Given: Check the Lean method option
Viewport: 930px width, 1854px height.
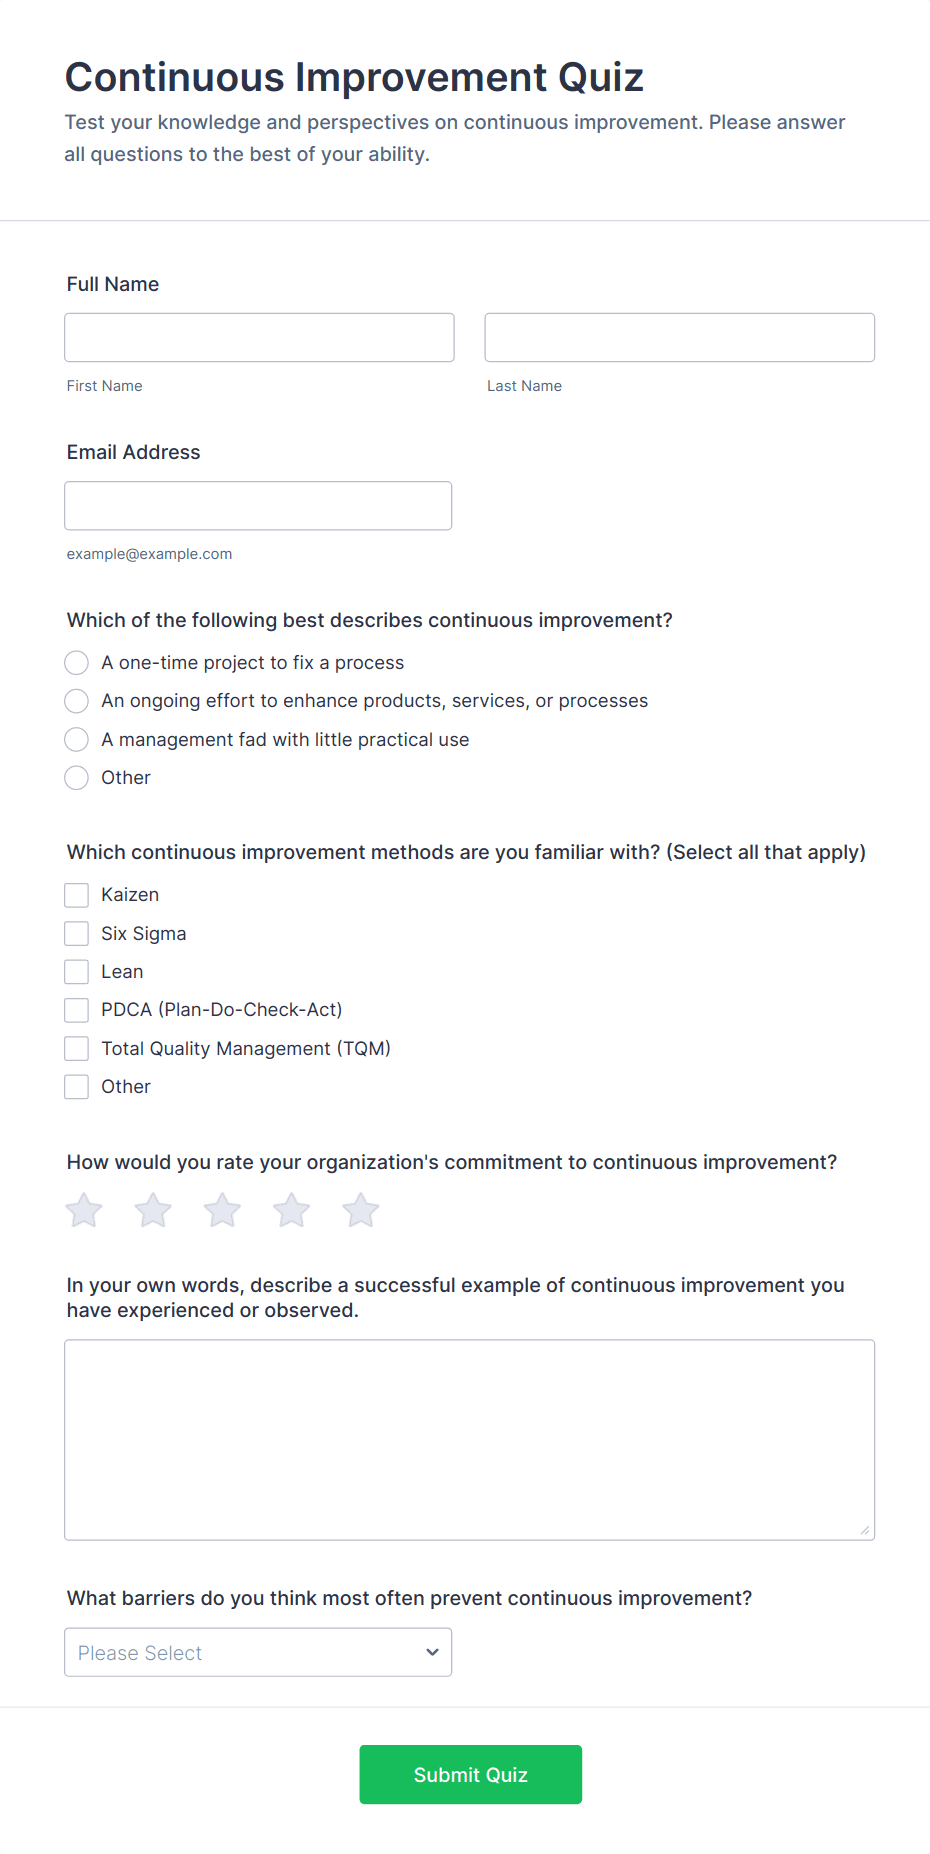Looking at the screenshot, I should pos(76,971).
